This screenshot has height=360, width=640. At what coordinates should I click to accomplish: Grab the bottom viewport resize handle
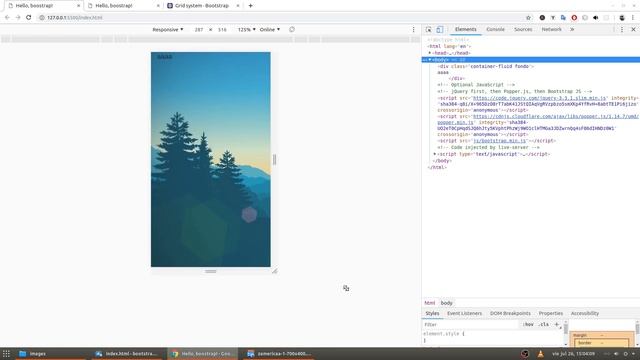(211, 271)
